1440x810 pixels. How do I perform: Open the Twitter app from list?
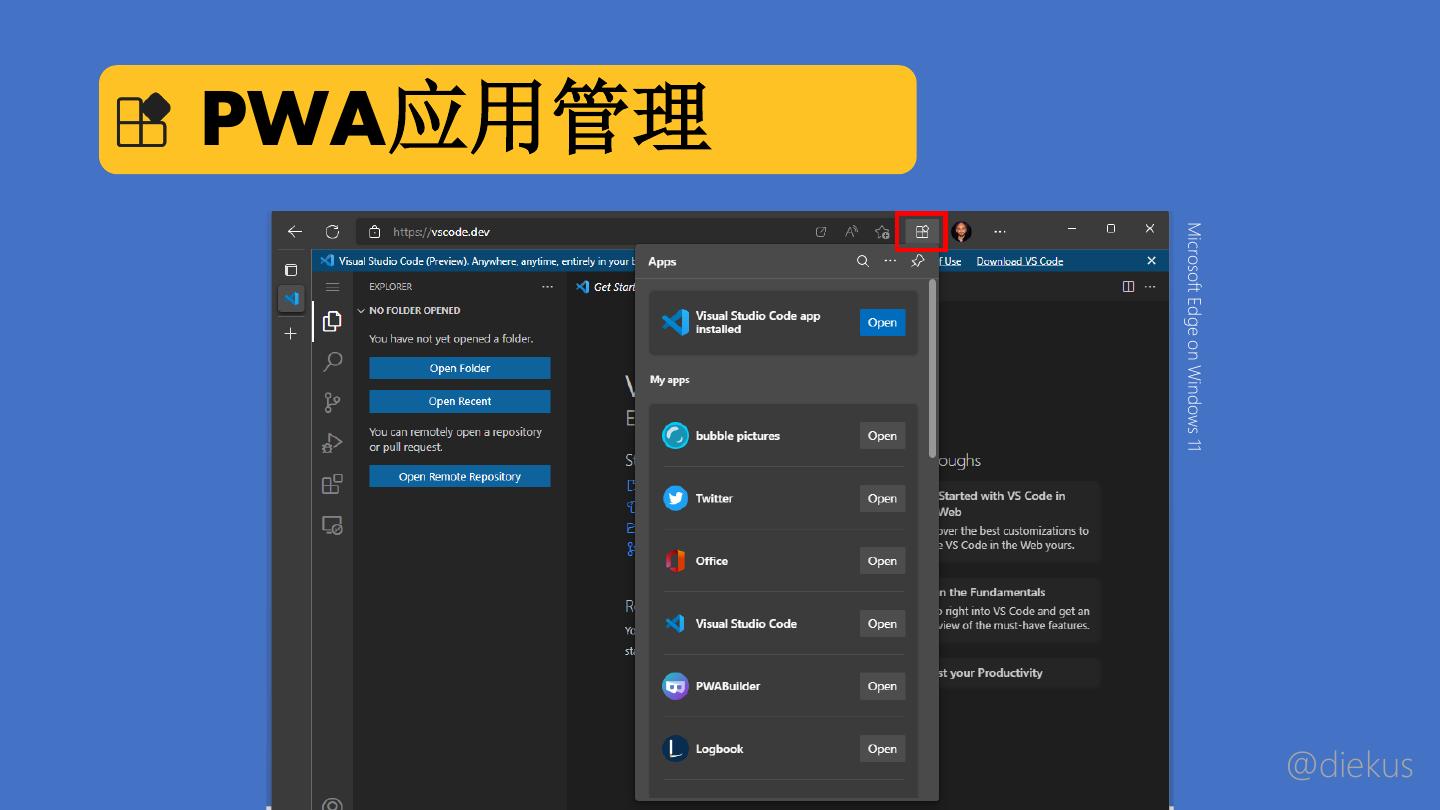[881, 498]
